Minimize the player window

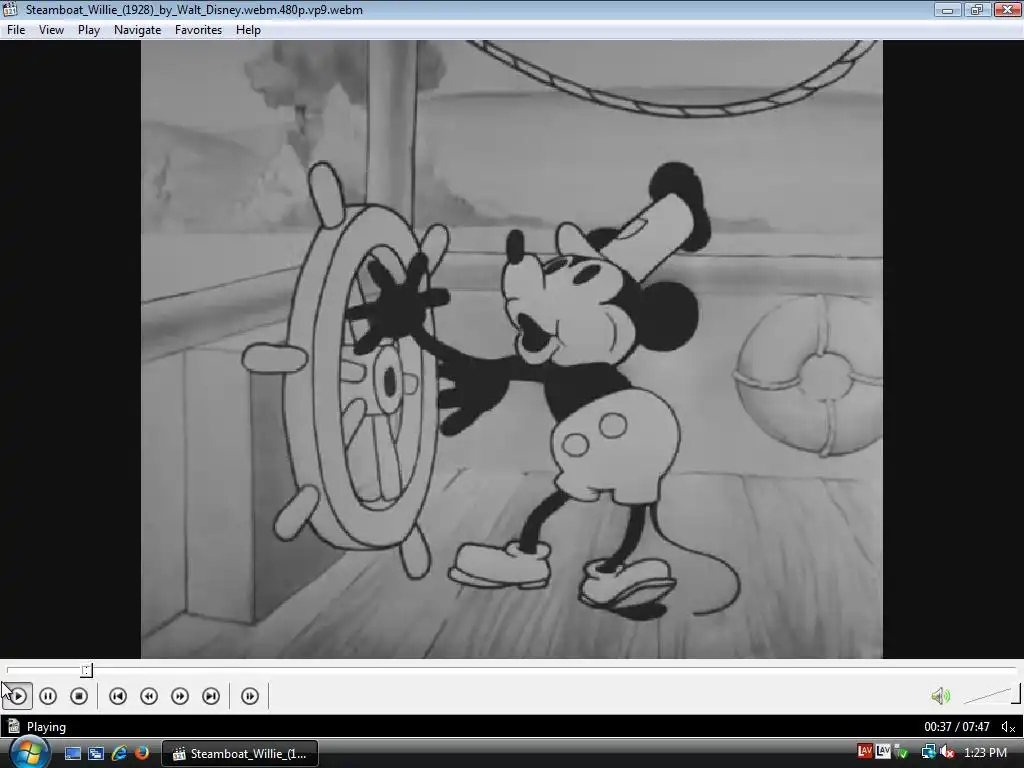(x=947, y=10)
